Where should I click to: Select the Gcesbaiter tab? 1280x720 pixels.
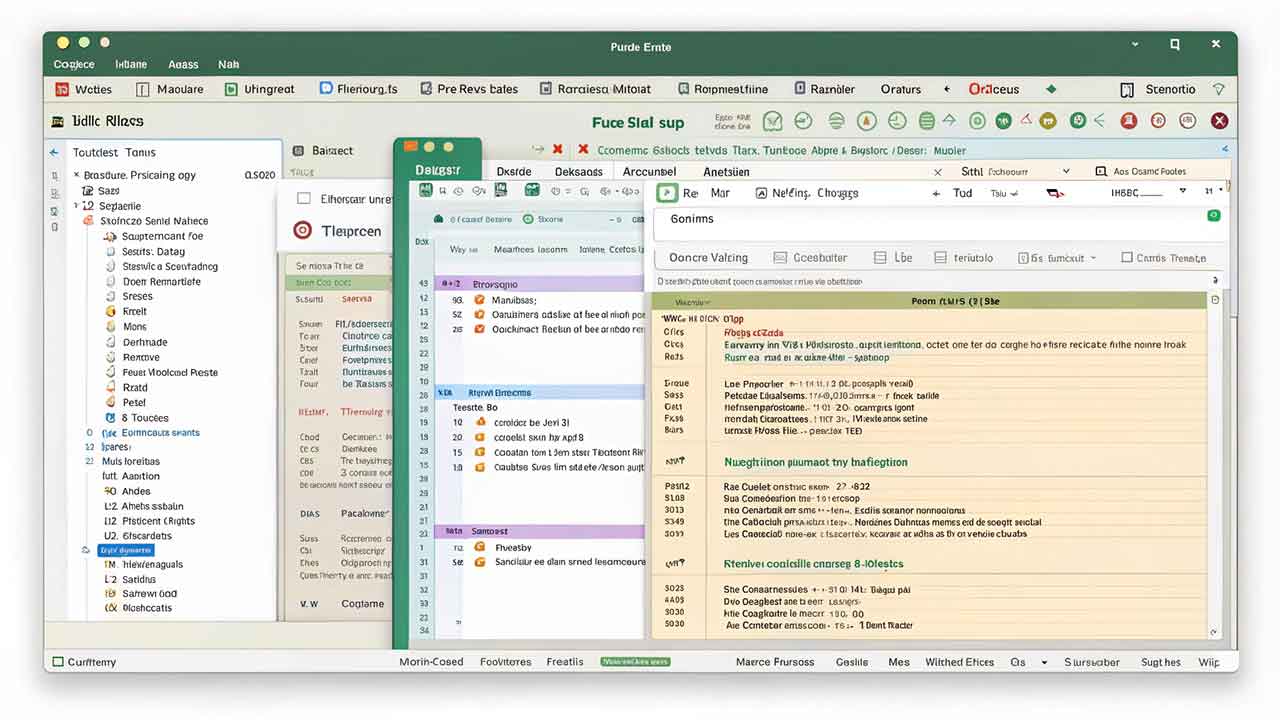click(x=810, y=257)
